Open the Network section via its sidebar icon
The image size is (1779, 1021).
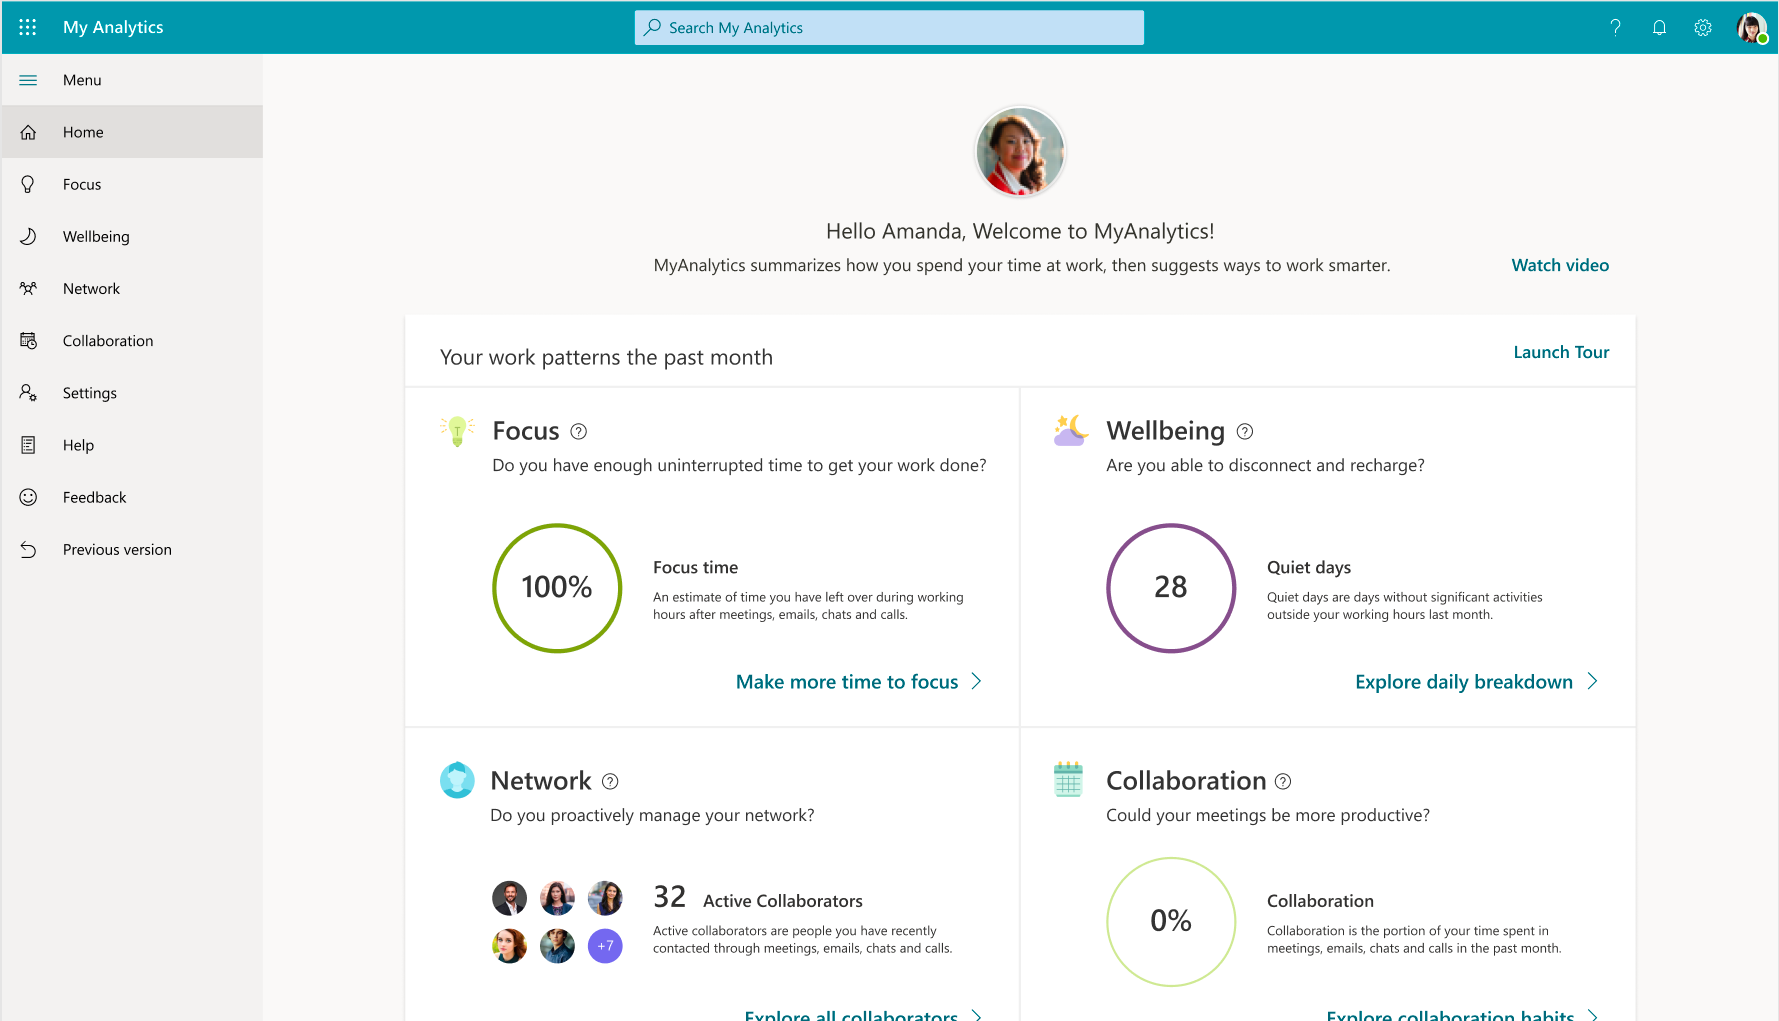pyautogui.click(x=28, y=288)
